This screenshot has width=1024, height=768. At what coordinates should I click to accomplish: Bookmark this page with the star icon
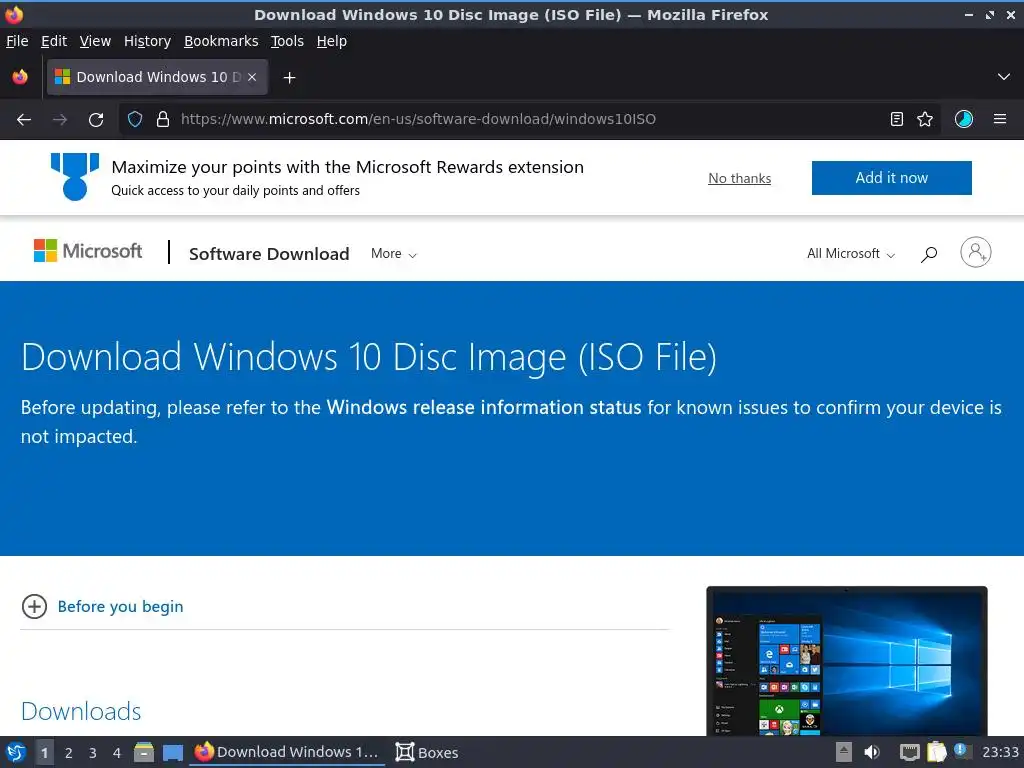(x=925, y=119)
